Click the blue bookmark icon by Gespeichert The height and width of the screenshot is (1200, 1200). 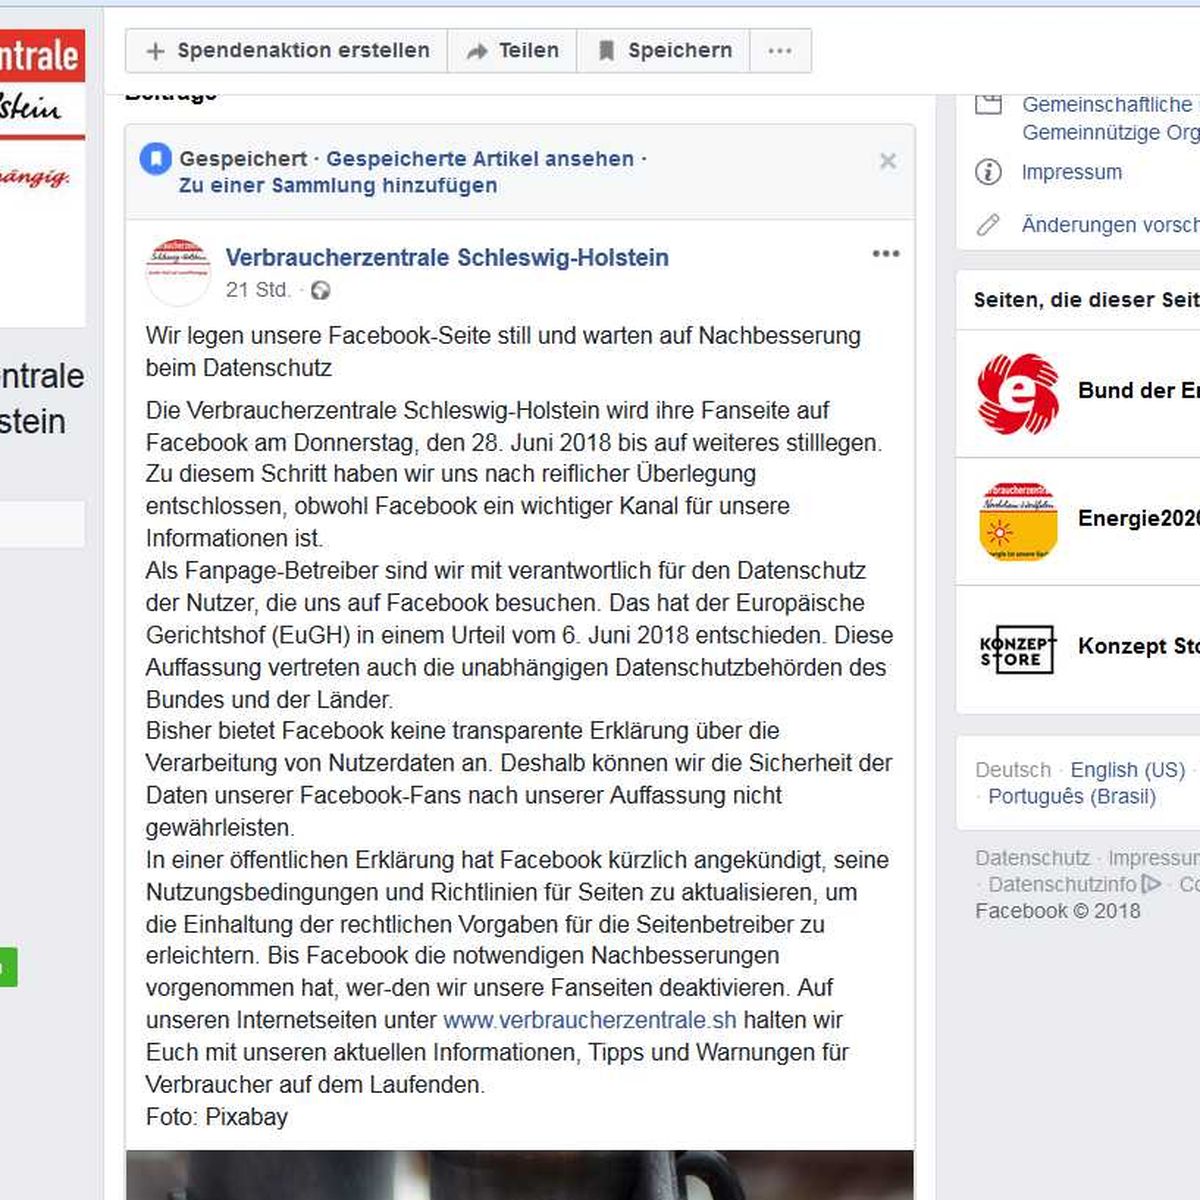point(155,158)
